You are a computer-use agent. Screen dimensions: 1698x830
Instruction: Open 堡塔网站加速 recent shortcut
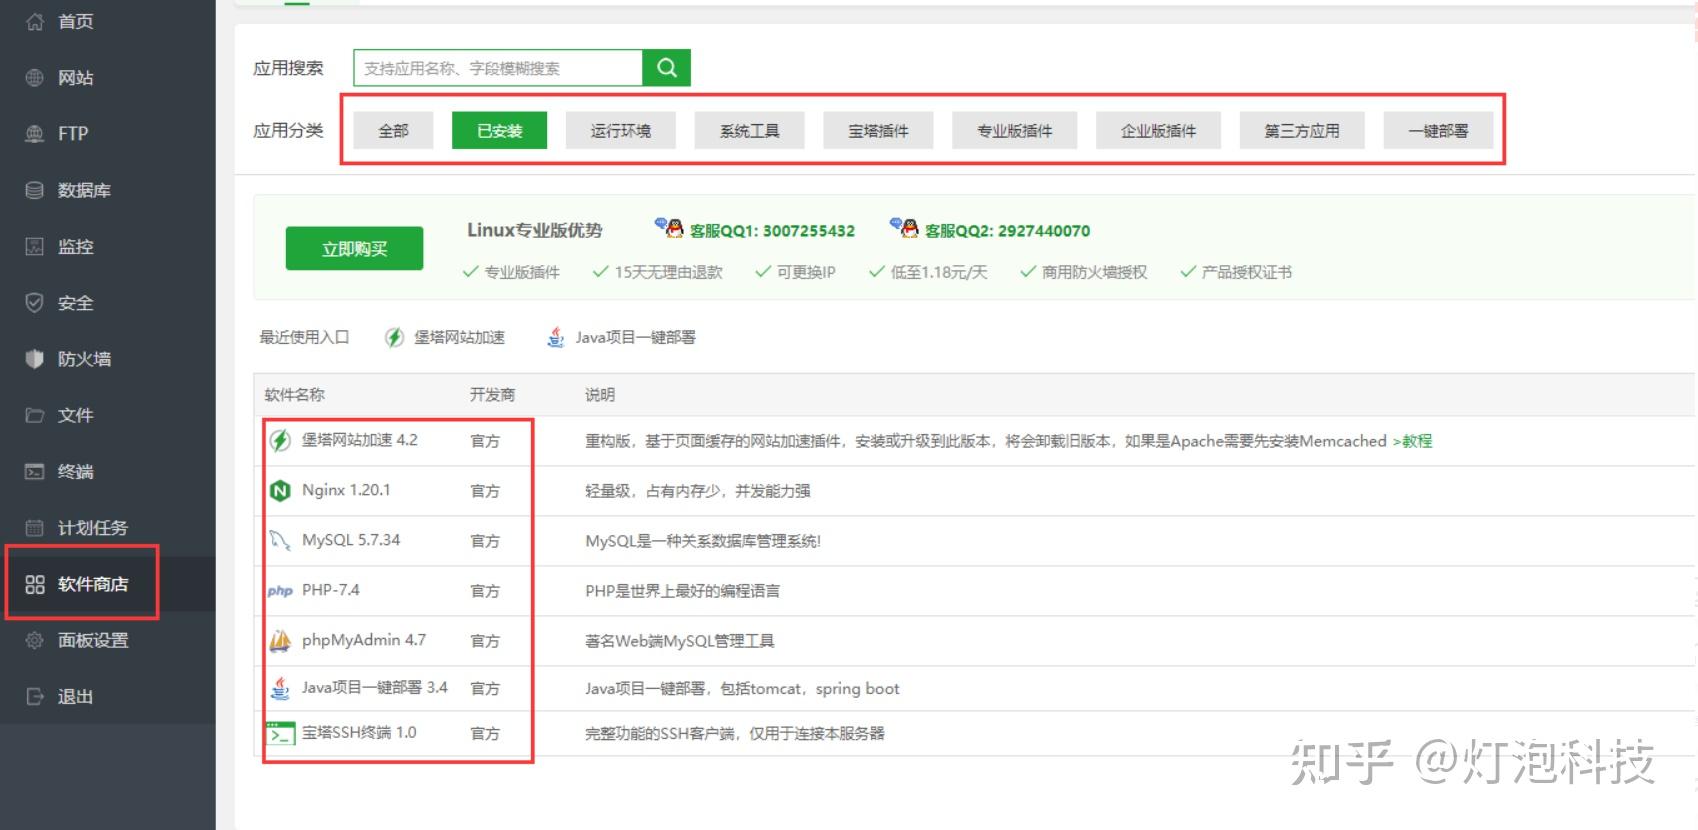click(x=459, y=338)
